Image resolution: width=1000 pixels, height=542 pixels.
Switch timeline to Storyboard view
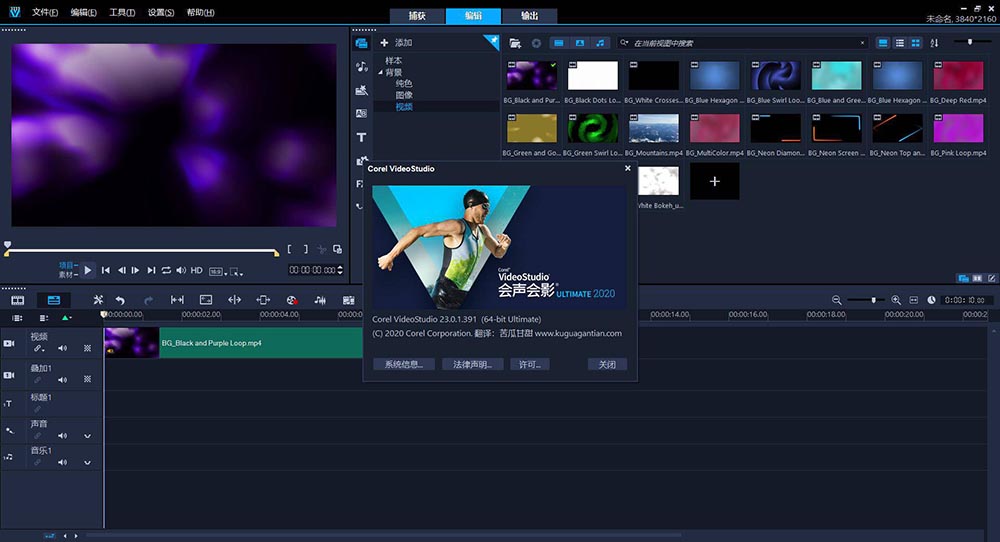click(18, 300)
